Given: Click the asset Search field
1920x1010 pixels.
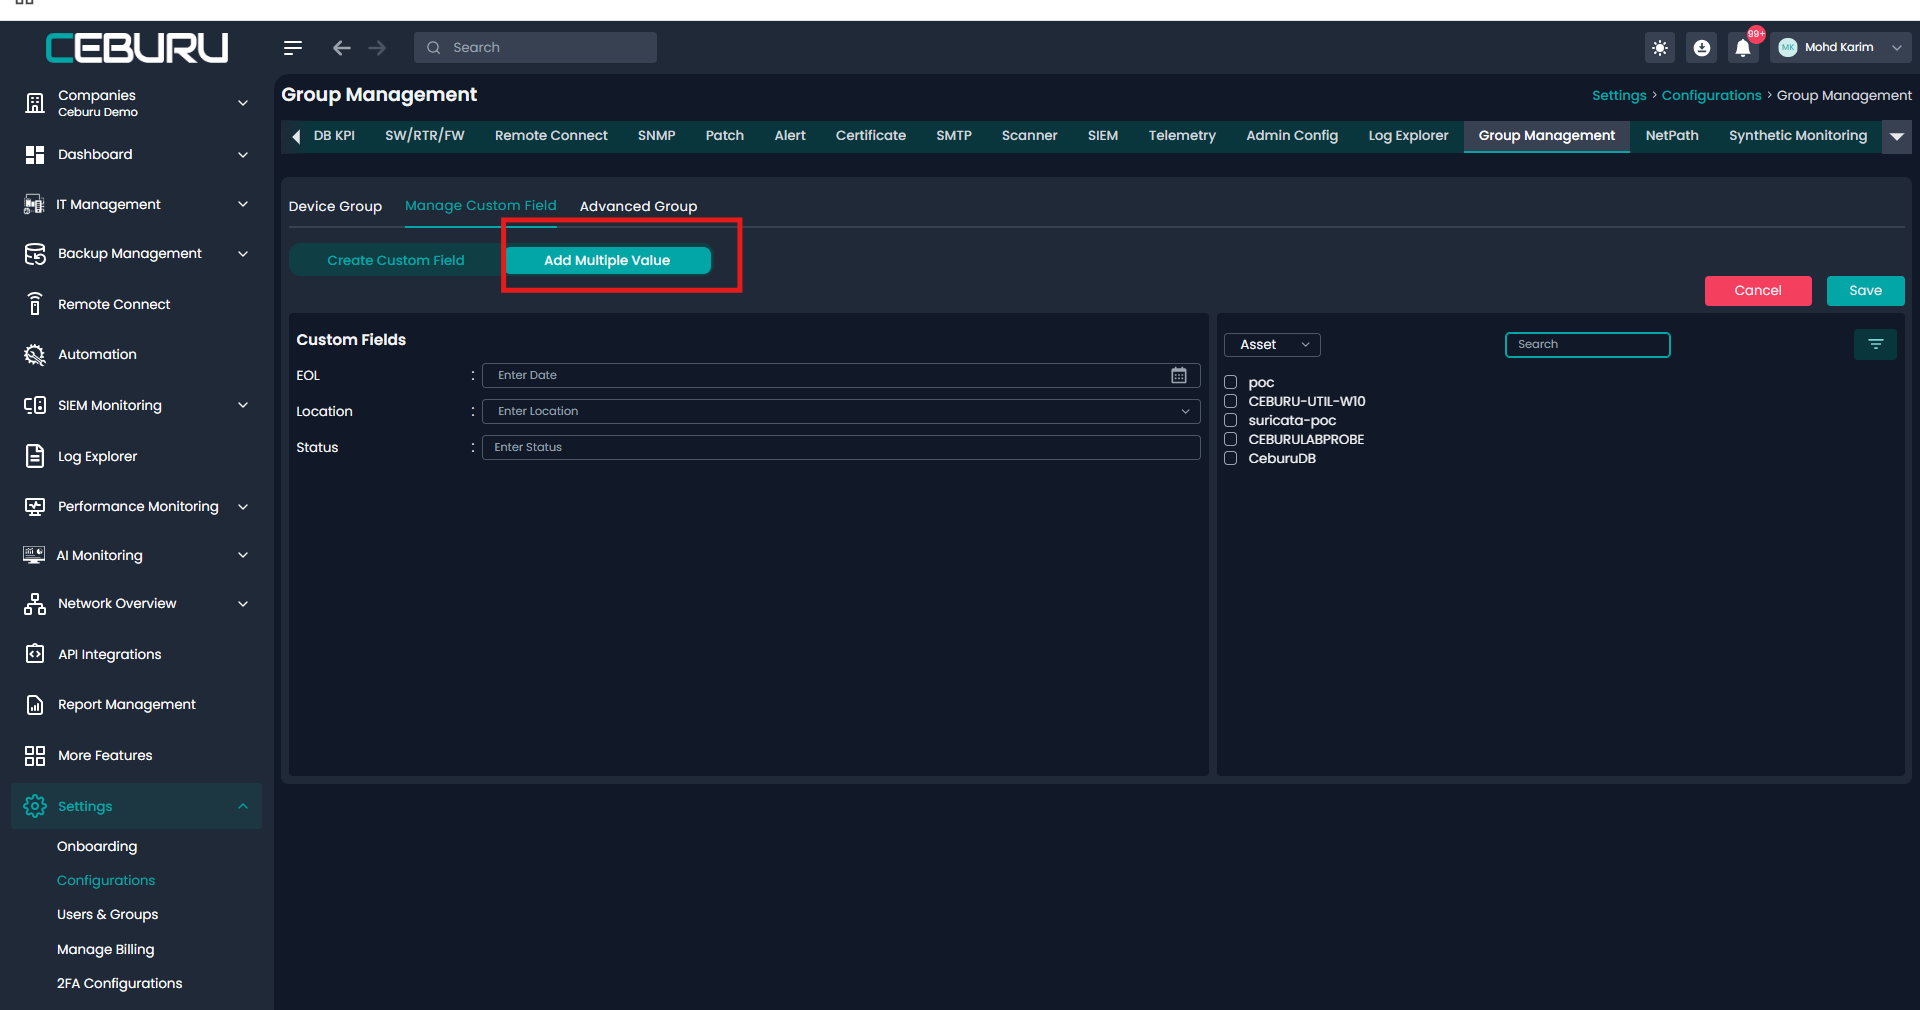Looking at the screenshot, I should click(1587, 345).
